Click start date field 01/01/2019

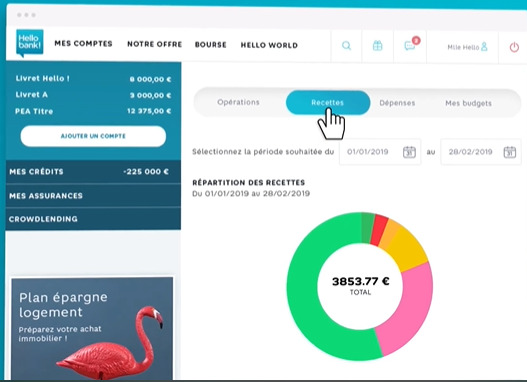(380, 152)
